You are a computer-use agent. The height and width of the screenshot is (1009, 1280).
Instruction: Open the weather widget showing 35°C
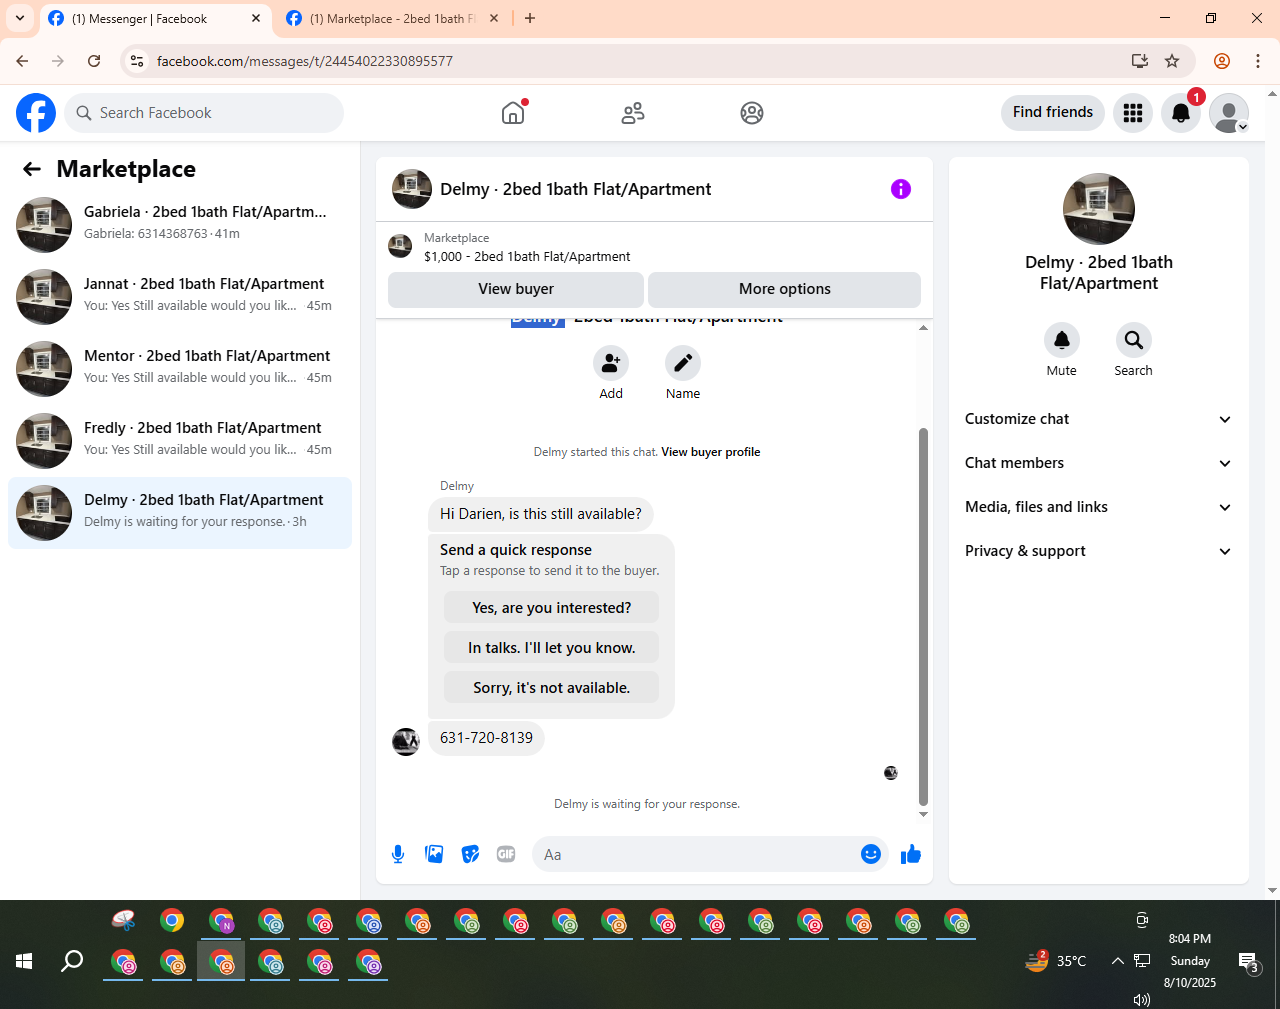click(1056, 961)
